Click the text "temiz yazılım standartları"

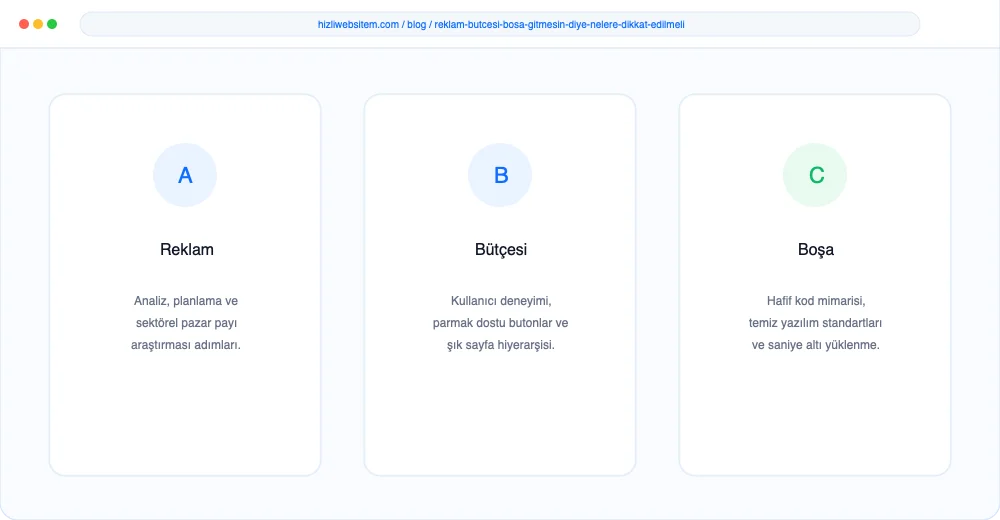point(815,323)
